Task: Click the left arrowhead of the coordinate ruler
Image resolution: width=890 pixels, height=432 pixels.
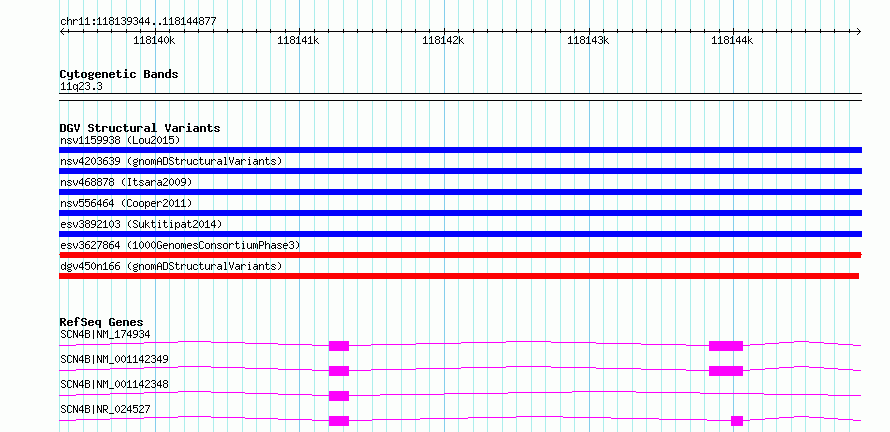Action: click(62, 31)
